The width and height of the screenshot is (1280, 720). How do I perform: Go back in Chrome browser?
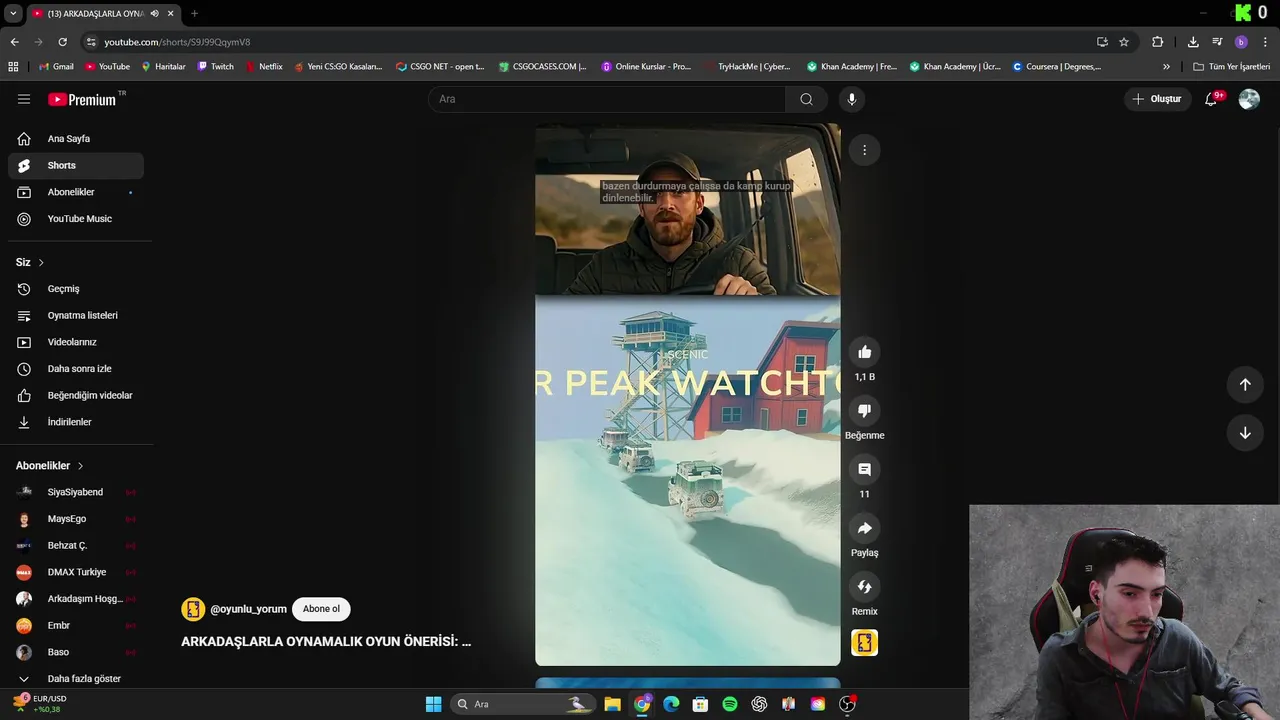(14, 42)
